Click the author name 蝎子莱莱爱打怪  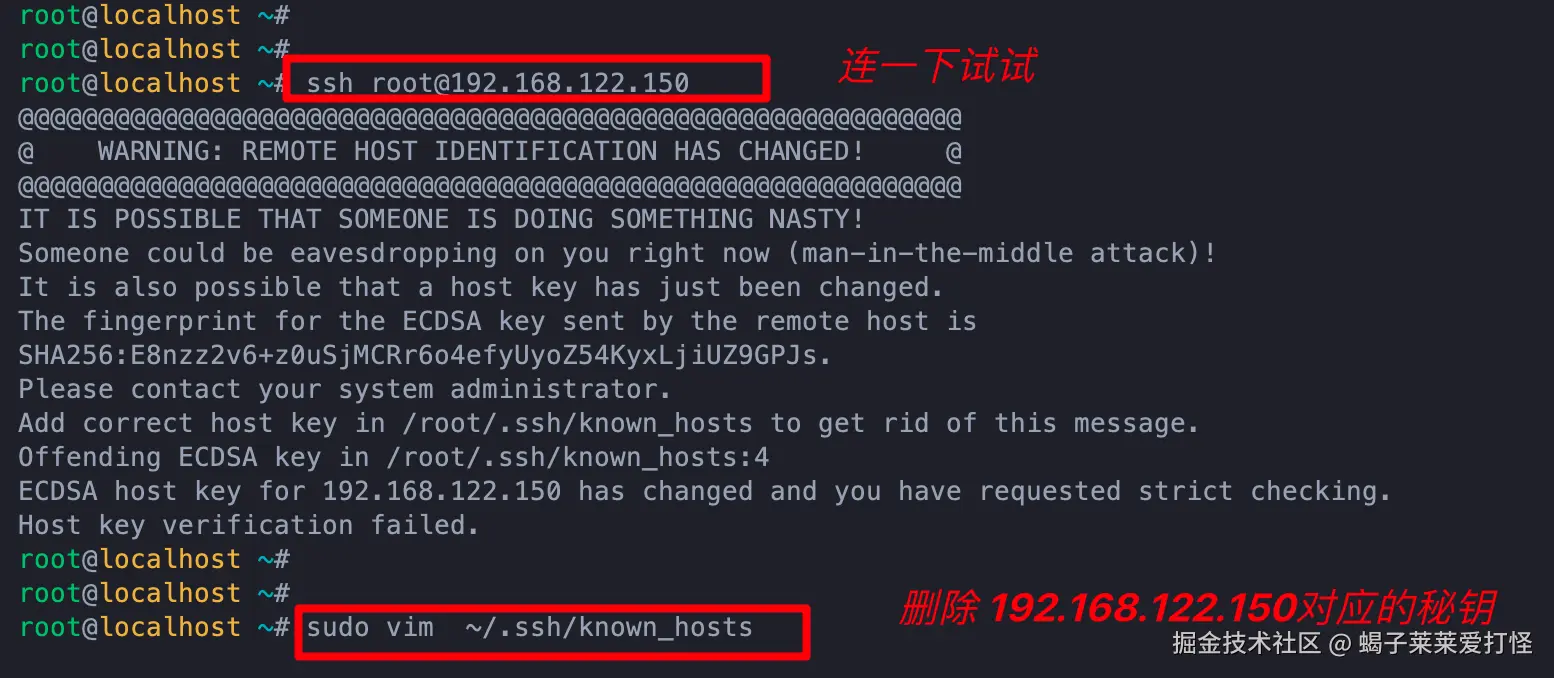[1445, 643]
